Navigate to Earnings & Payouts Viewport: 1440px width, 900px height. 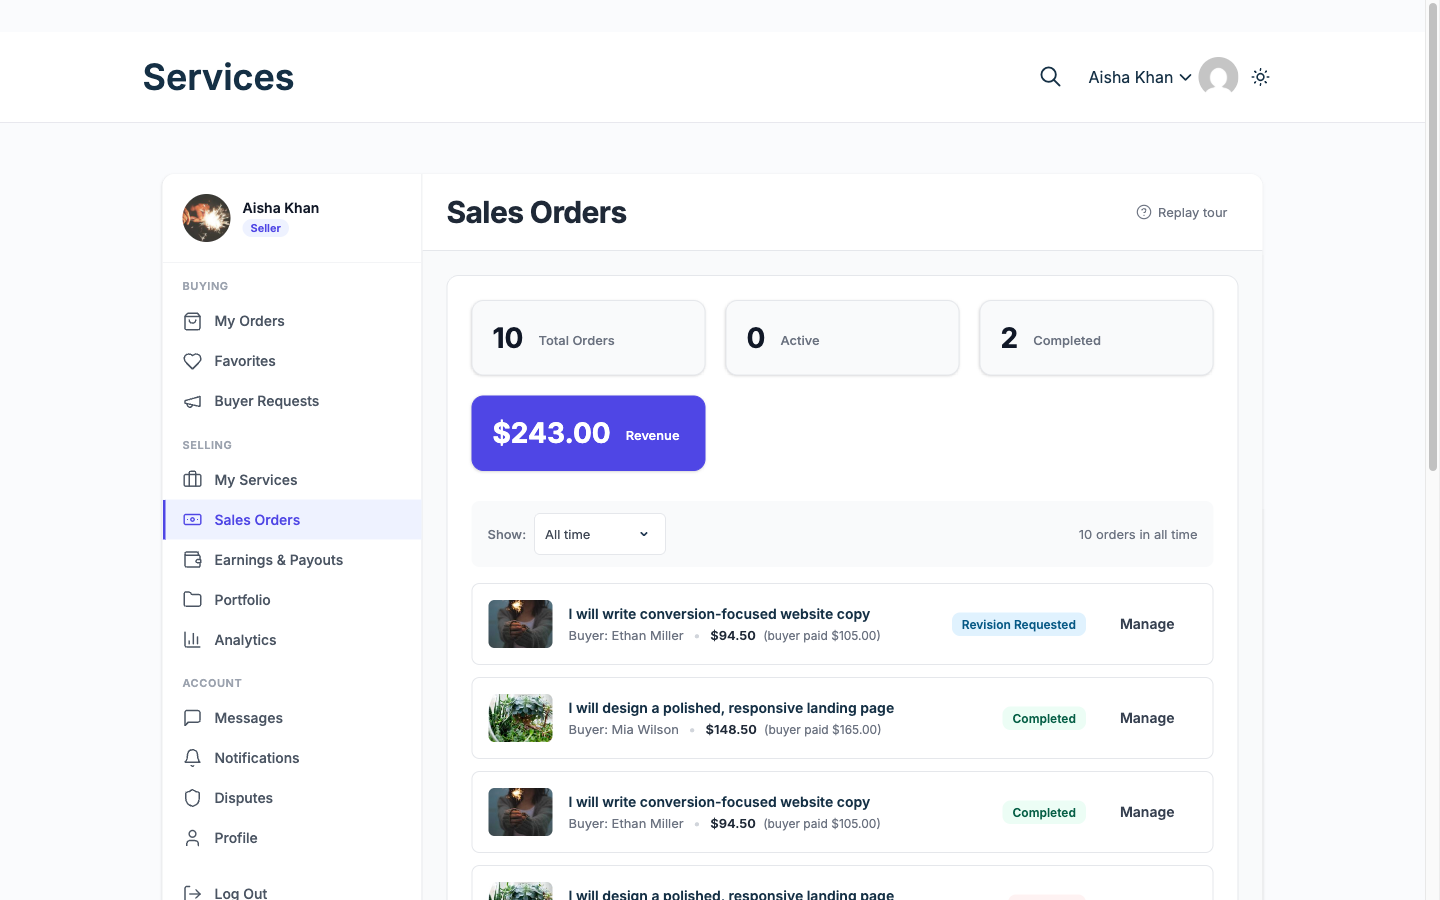point(292,560)
